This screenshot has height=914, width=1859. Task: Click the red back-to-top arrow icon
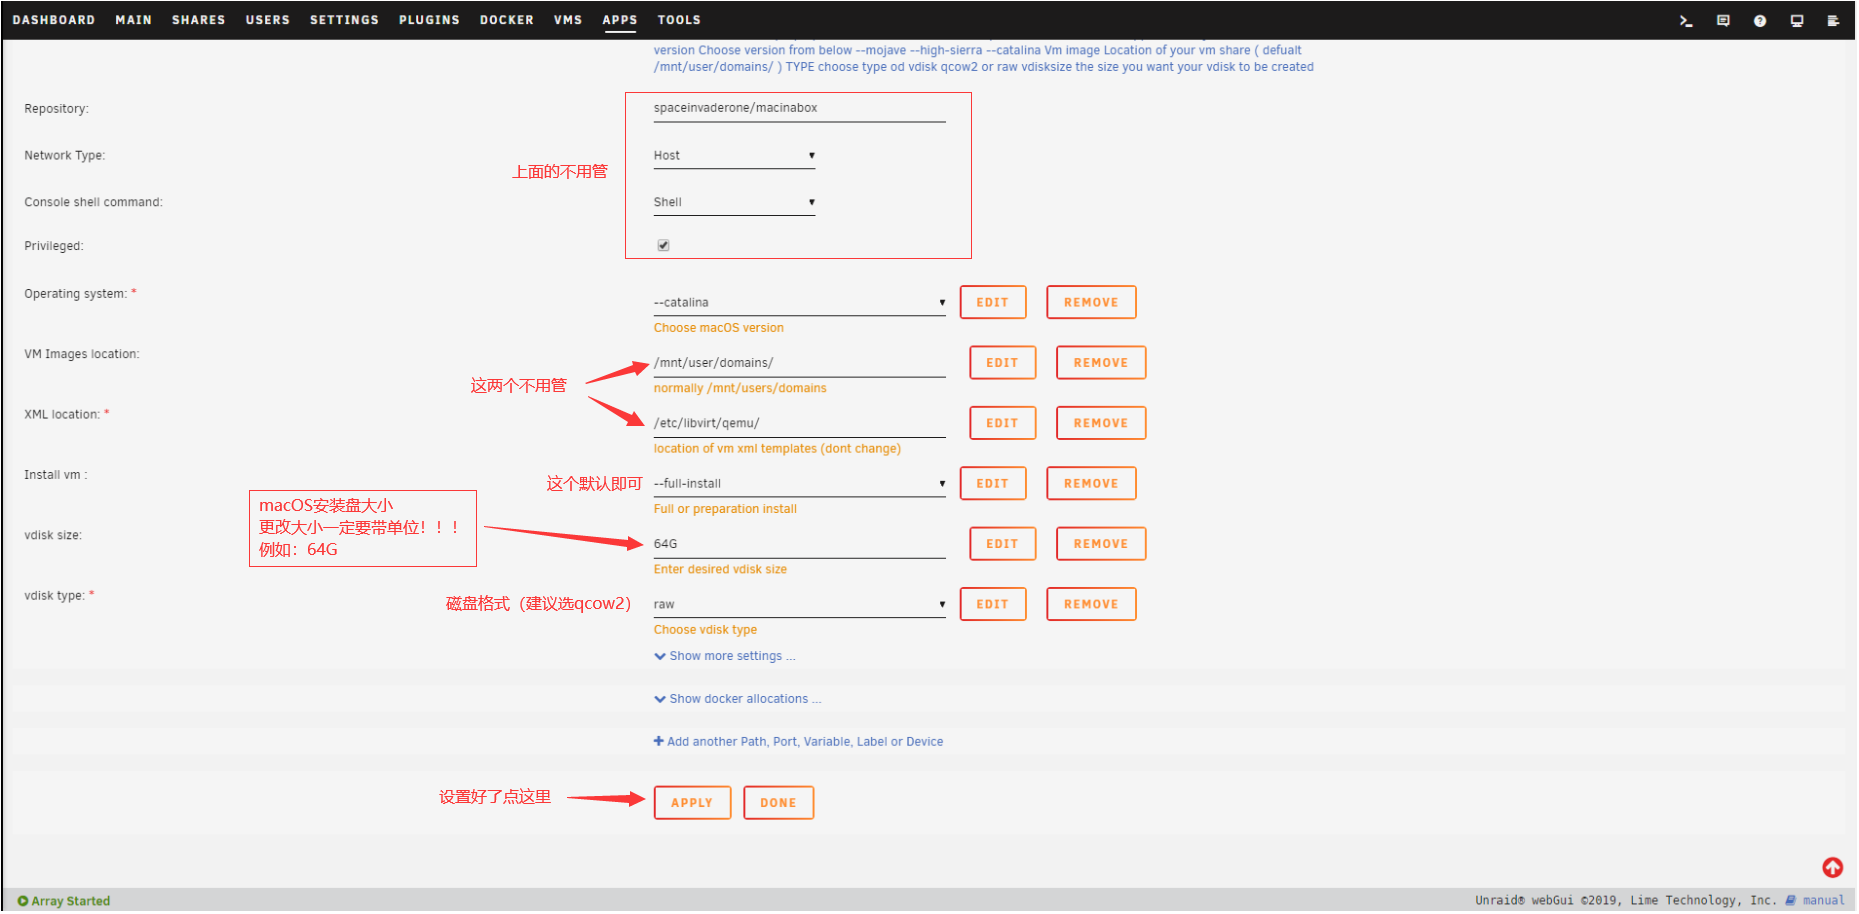(1832, 868)
